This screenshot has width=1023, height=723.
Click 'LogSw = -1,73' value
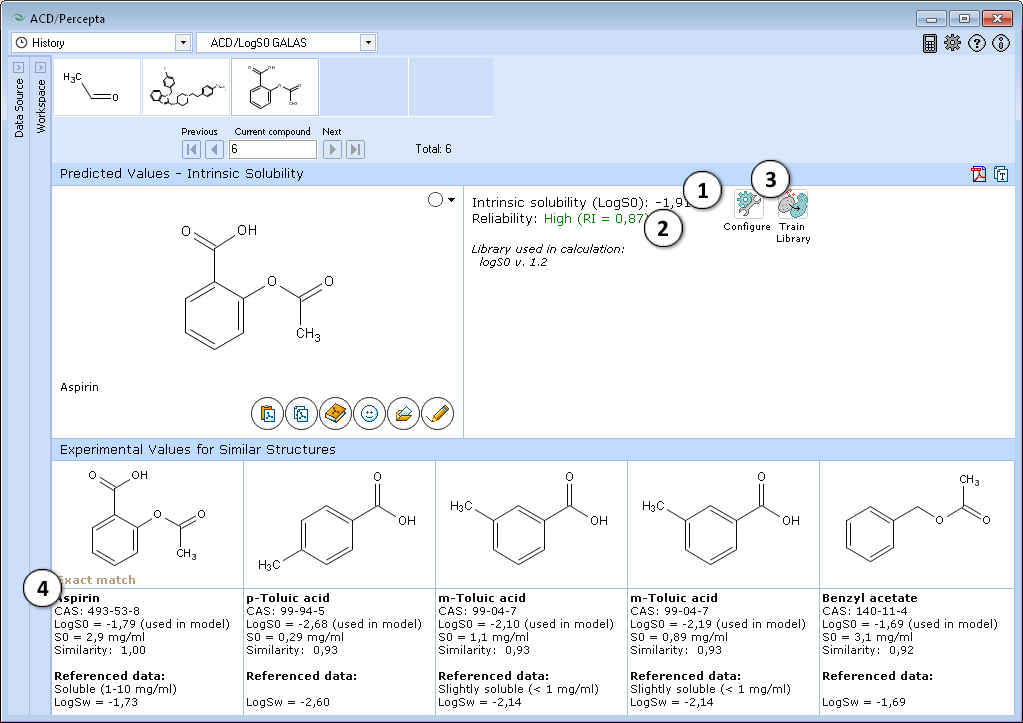tap(96, 702)
